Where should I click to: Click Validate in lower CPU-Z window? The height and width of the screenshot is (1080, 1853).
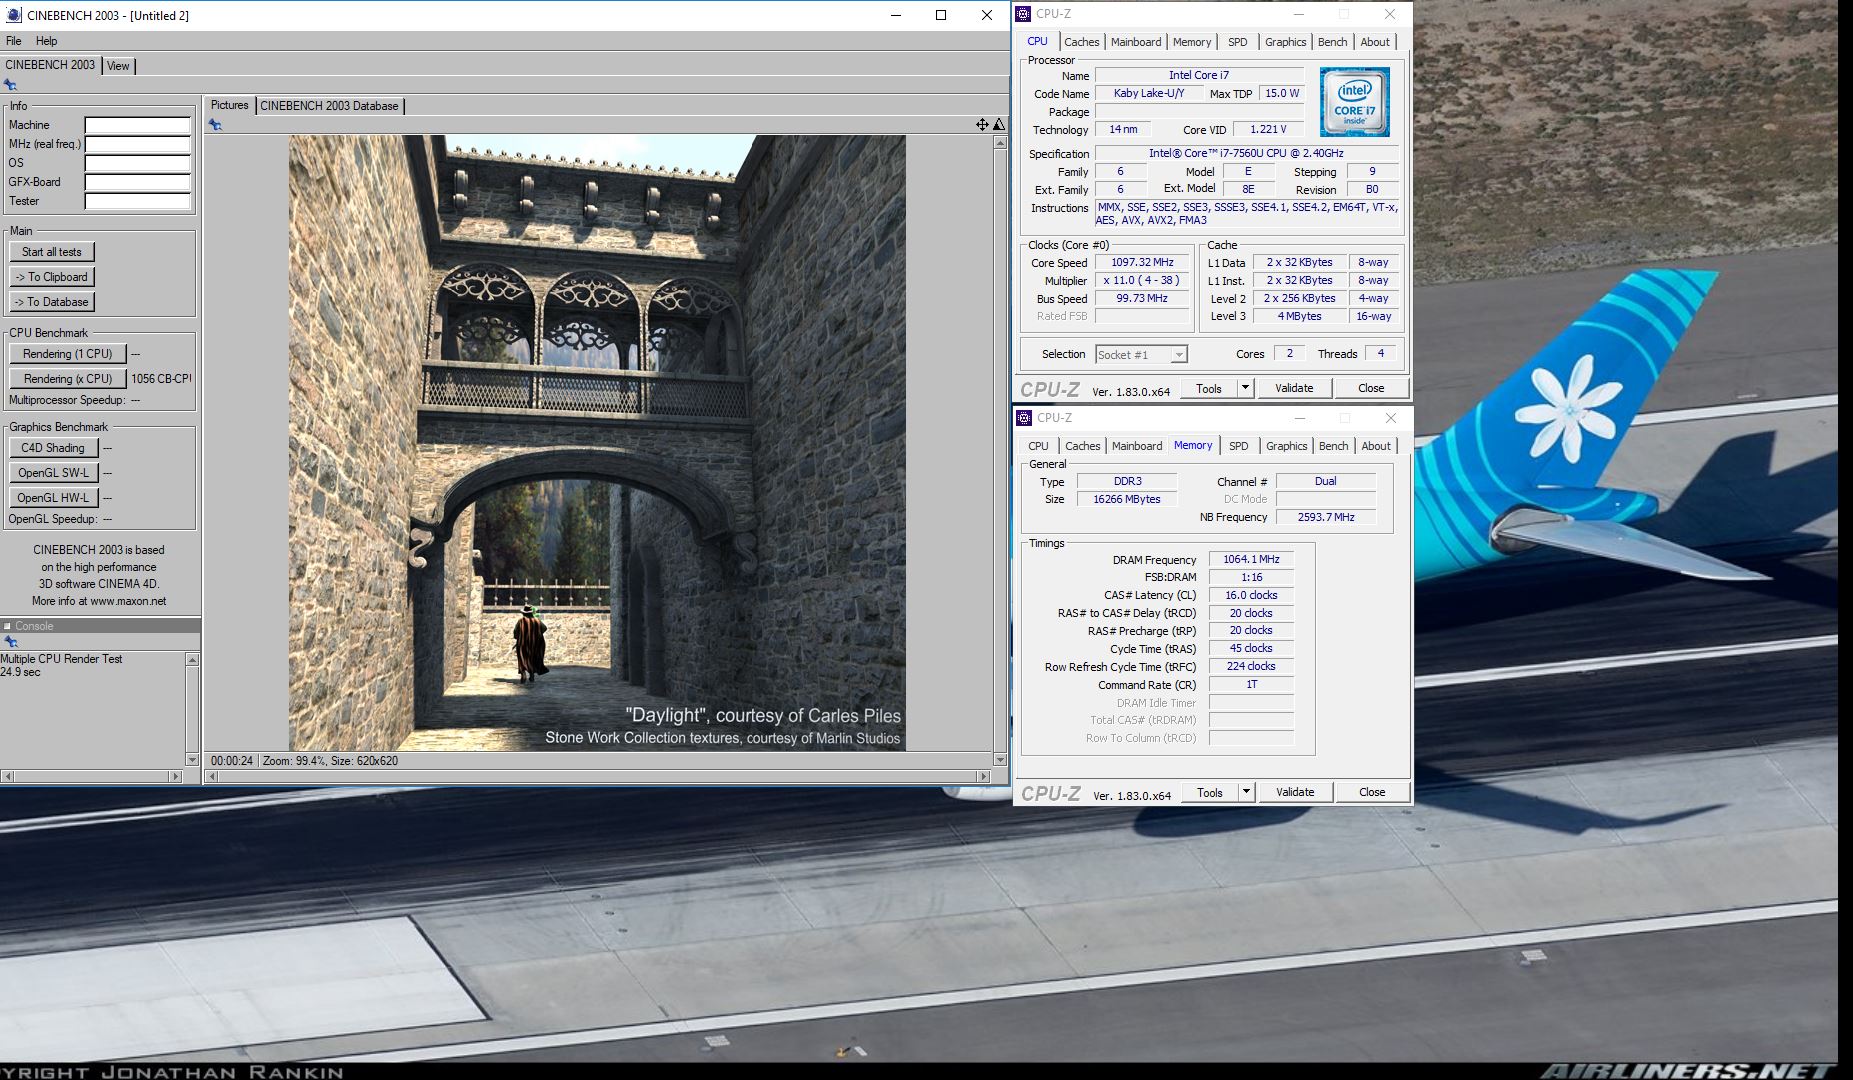tap(1295, 792)
